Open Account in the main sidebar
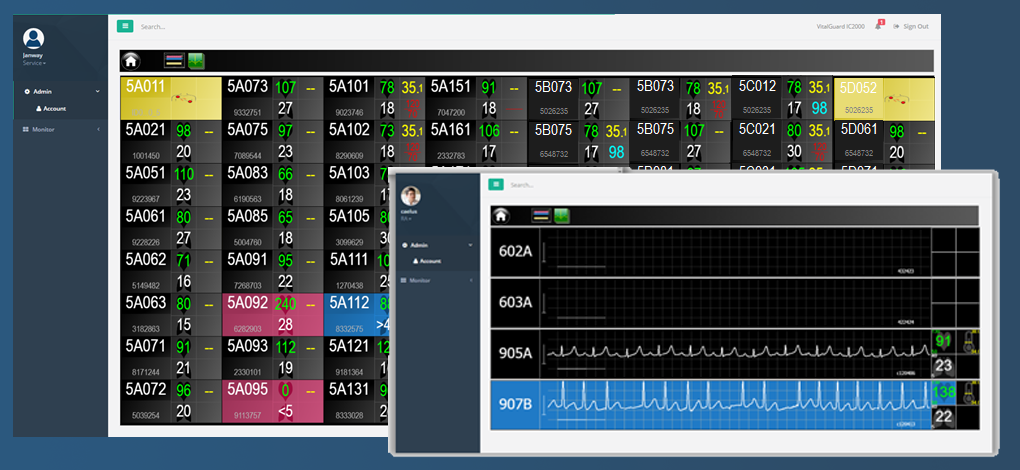The width and height of the screenshot is (1020, 470). tap(53, 108)
